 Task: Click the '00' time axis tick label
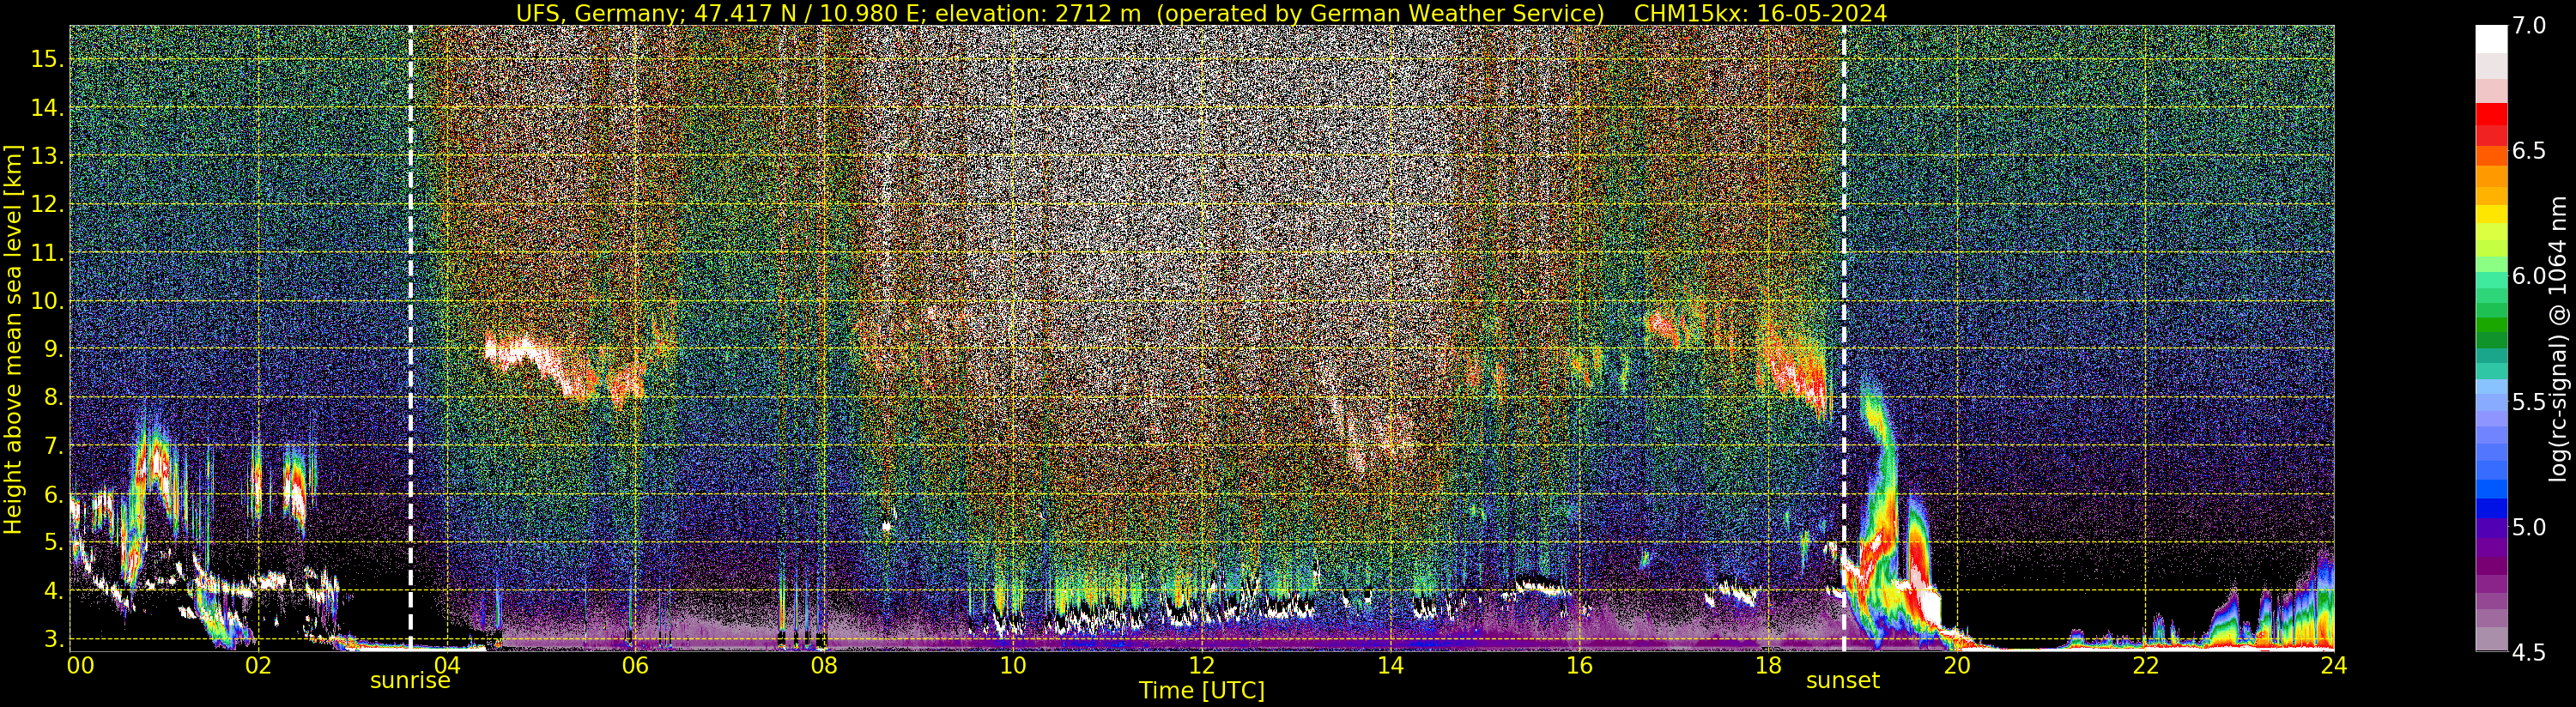tap(79, 664)
